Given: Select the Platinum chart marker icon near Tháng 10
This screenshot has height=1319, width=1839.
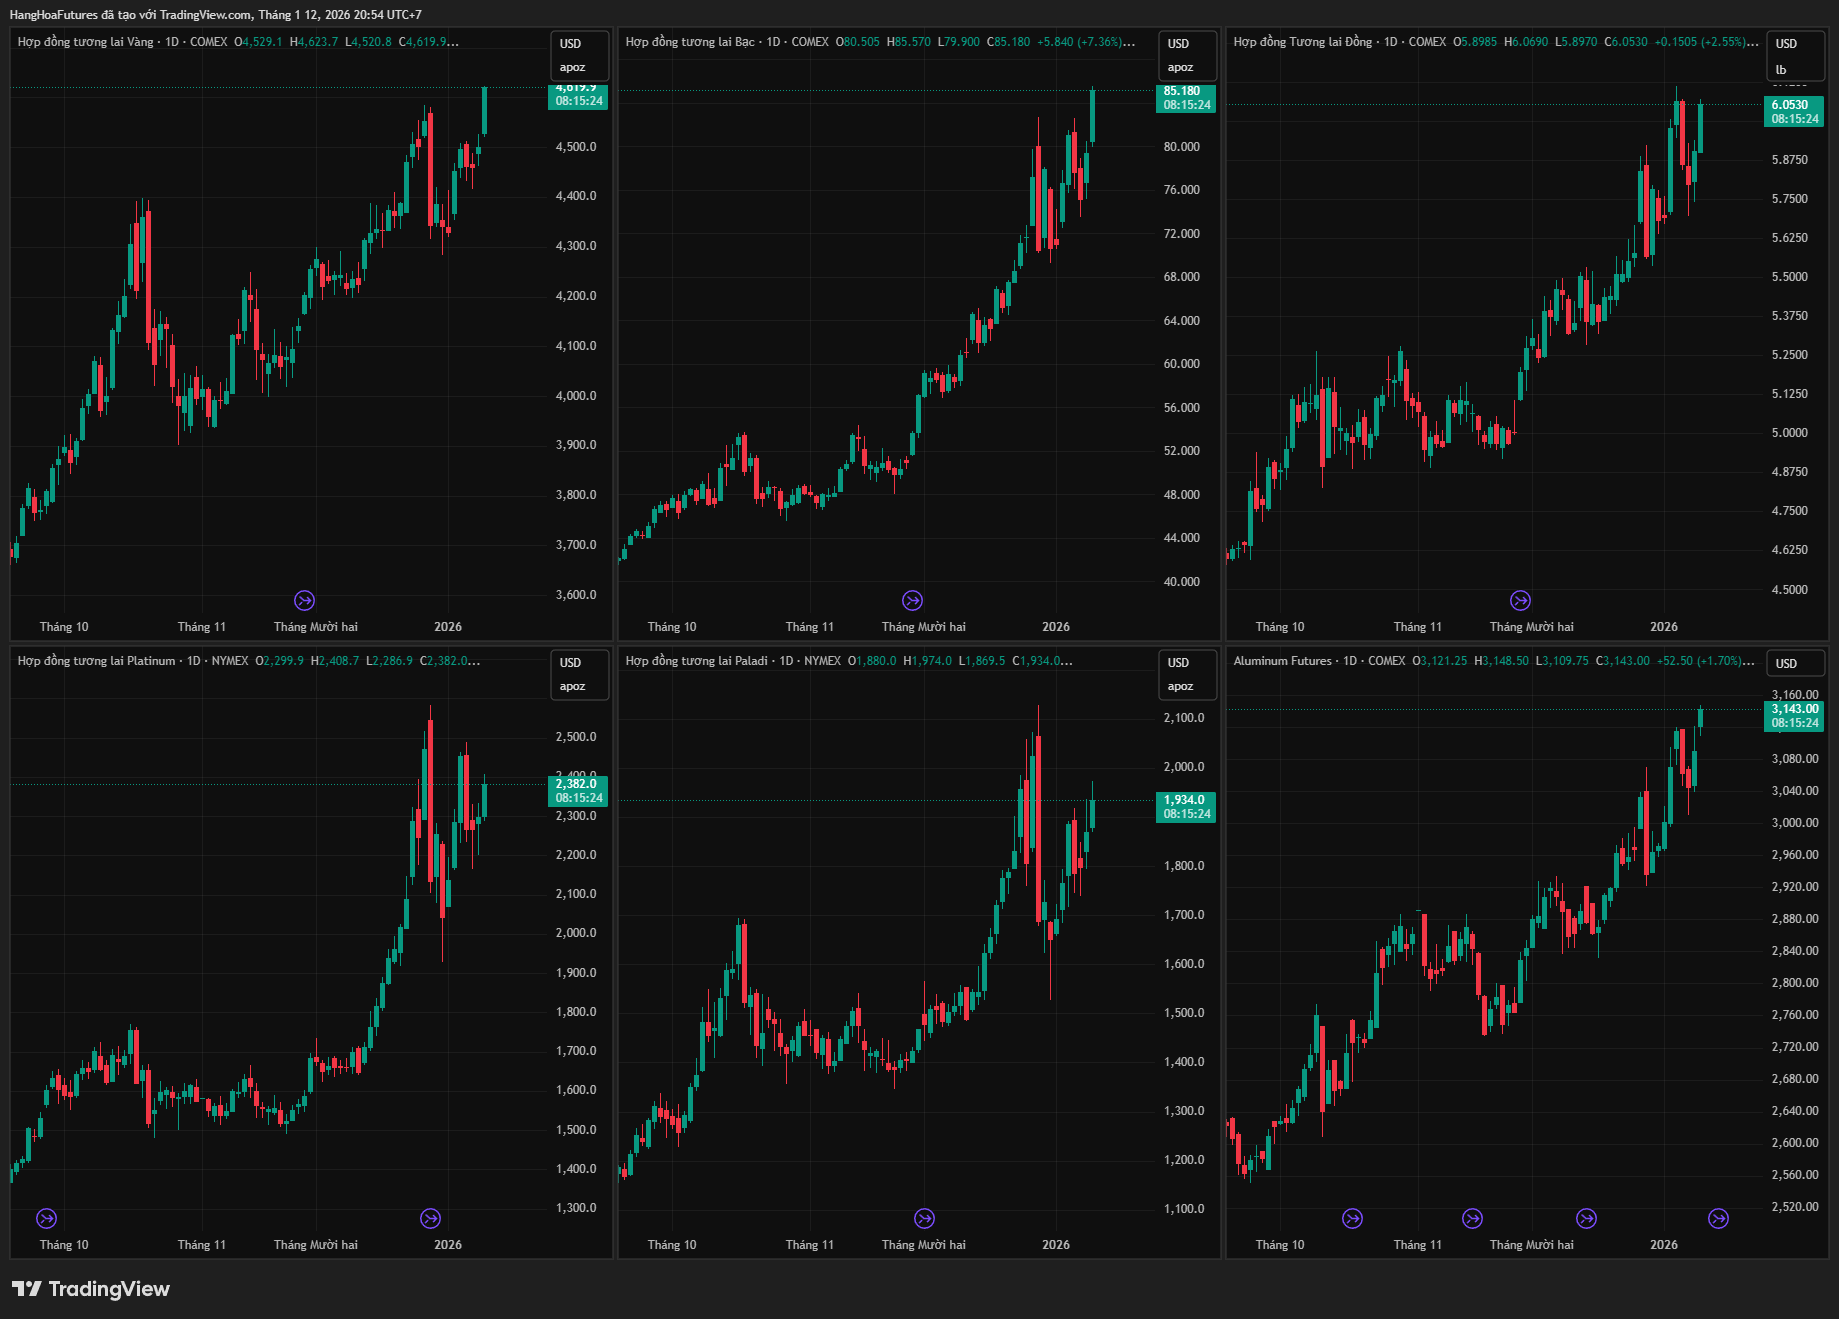Looking at the screenshot, I should [46, 1218].
